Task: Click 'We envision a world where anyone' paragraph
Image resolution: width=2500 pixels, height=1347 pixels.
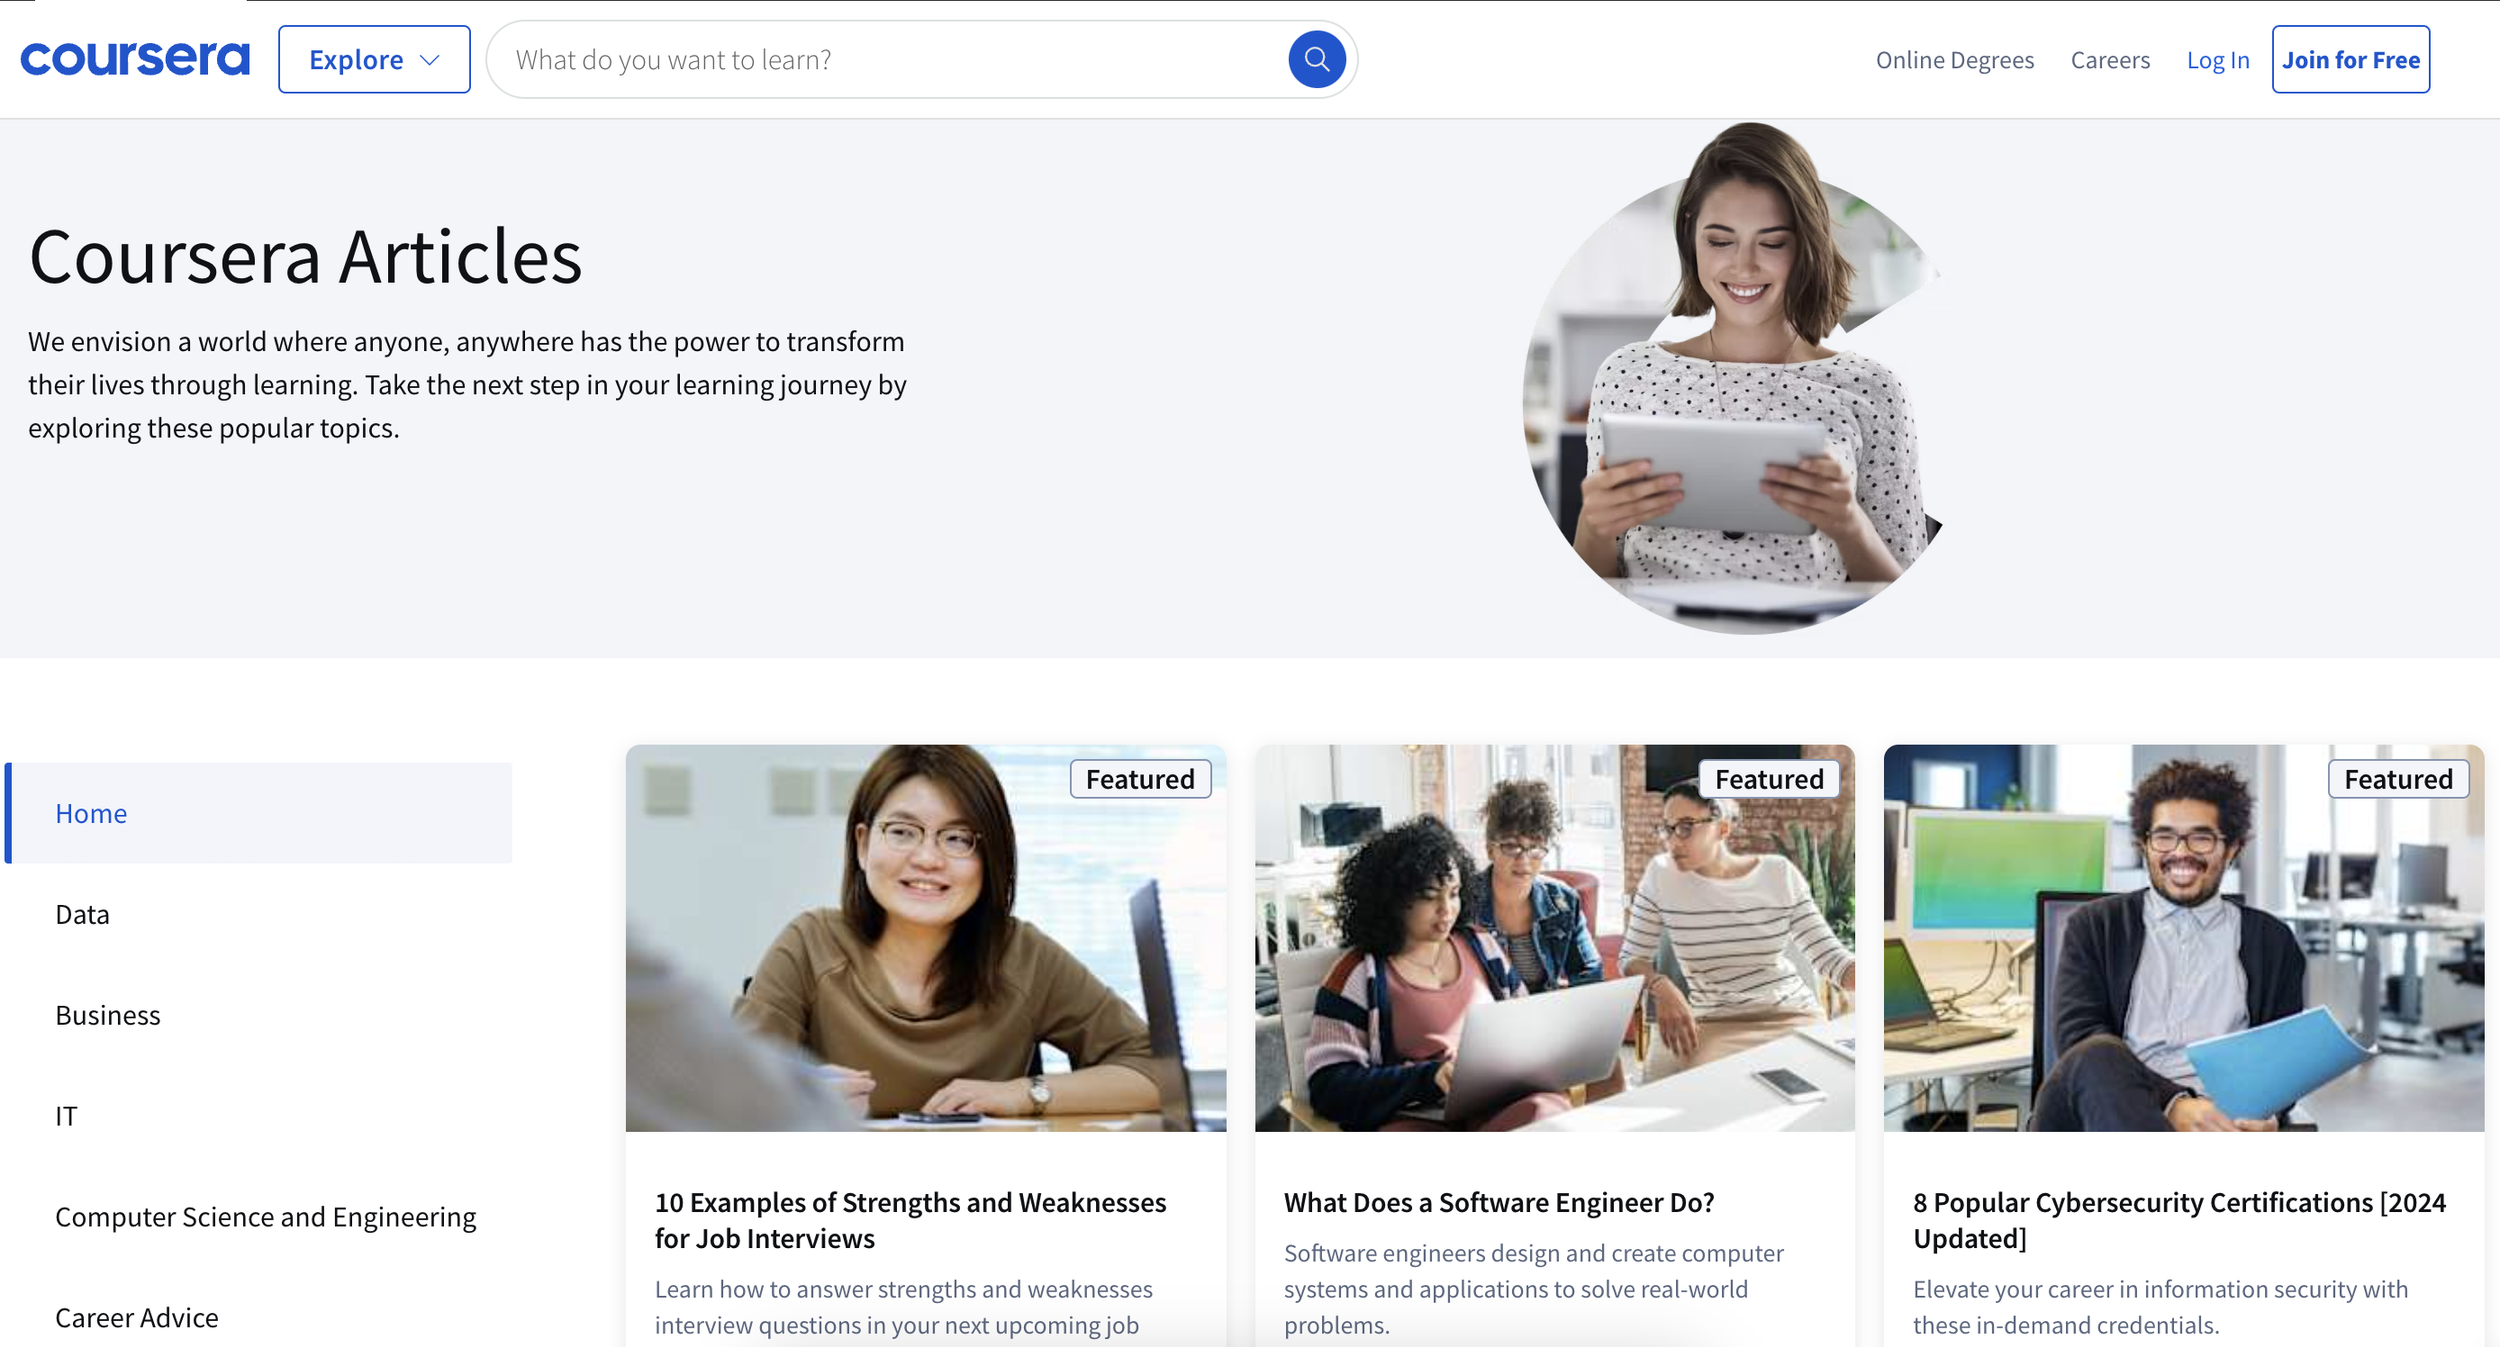Action: [467, 385]
